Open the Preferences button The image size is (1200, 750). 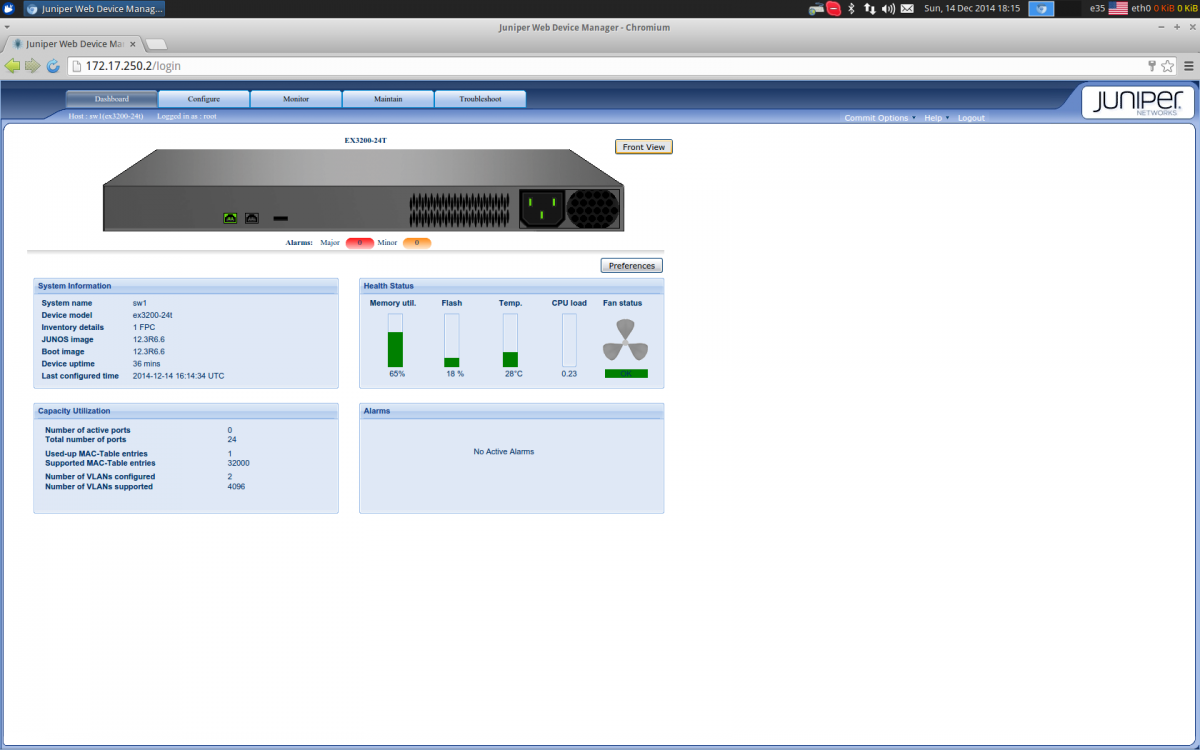pyautogui.click(x=631, y=266)
